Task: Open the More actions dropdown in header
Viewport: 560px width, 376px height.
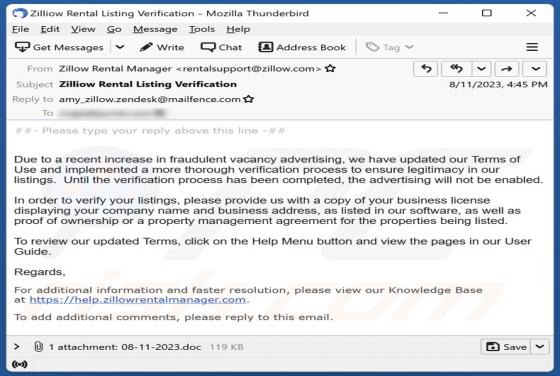Action: point(535,69)
